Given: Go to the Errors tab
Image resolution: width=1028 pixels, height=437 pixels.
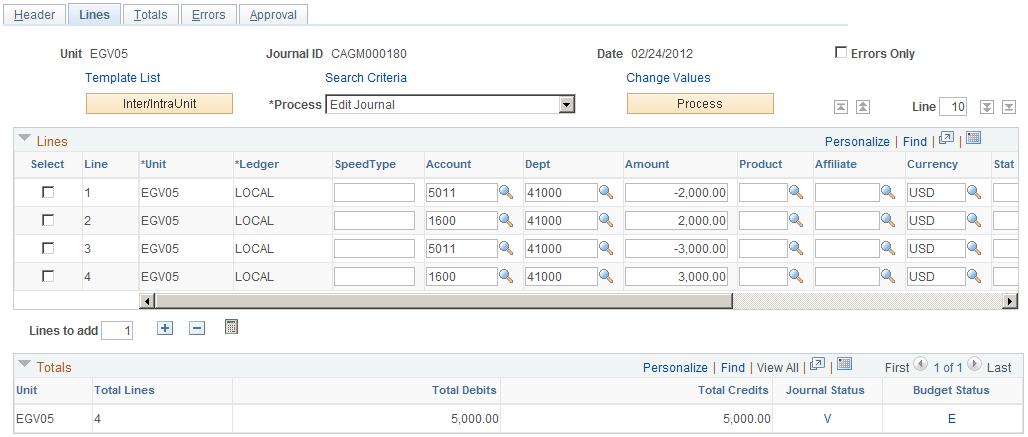Looking at the screenshot, I should coord(209,14).
